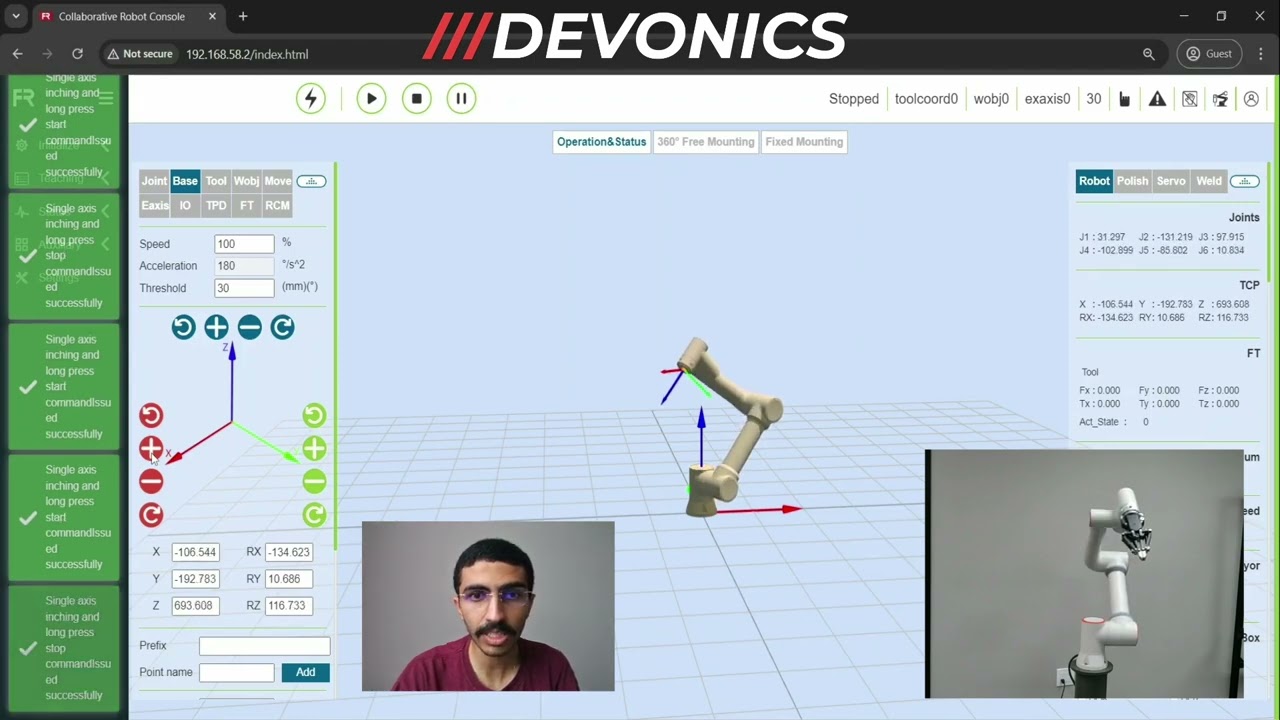Open the browser tab search dropdown arrow
1280x720 pixels.
[16, 16]
